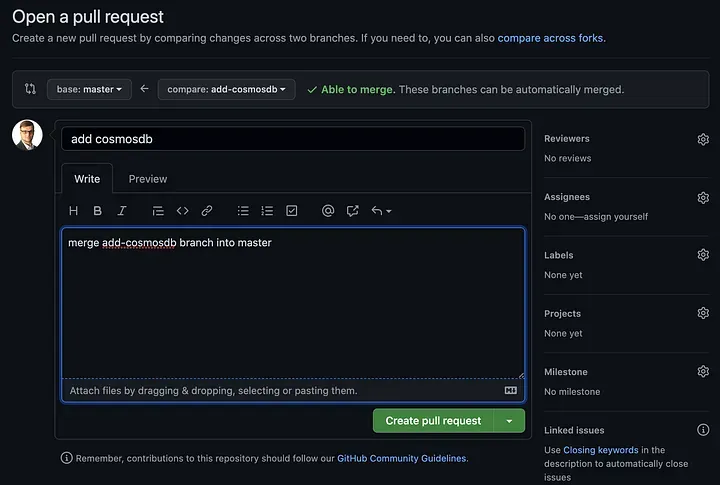The height and width of the screenshot is (485, 720).
Task: Insert a numbered list
Action: (x=267, y=211)
